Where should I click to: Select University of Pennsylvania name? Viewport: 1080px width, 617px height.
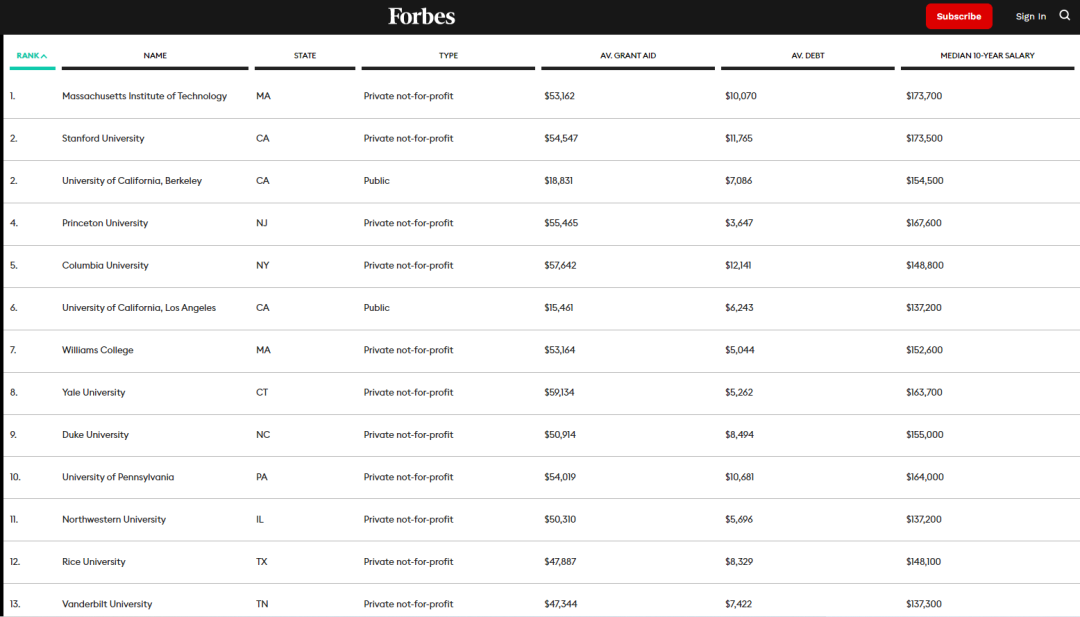coord(118,477)
